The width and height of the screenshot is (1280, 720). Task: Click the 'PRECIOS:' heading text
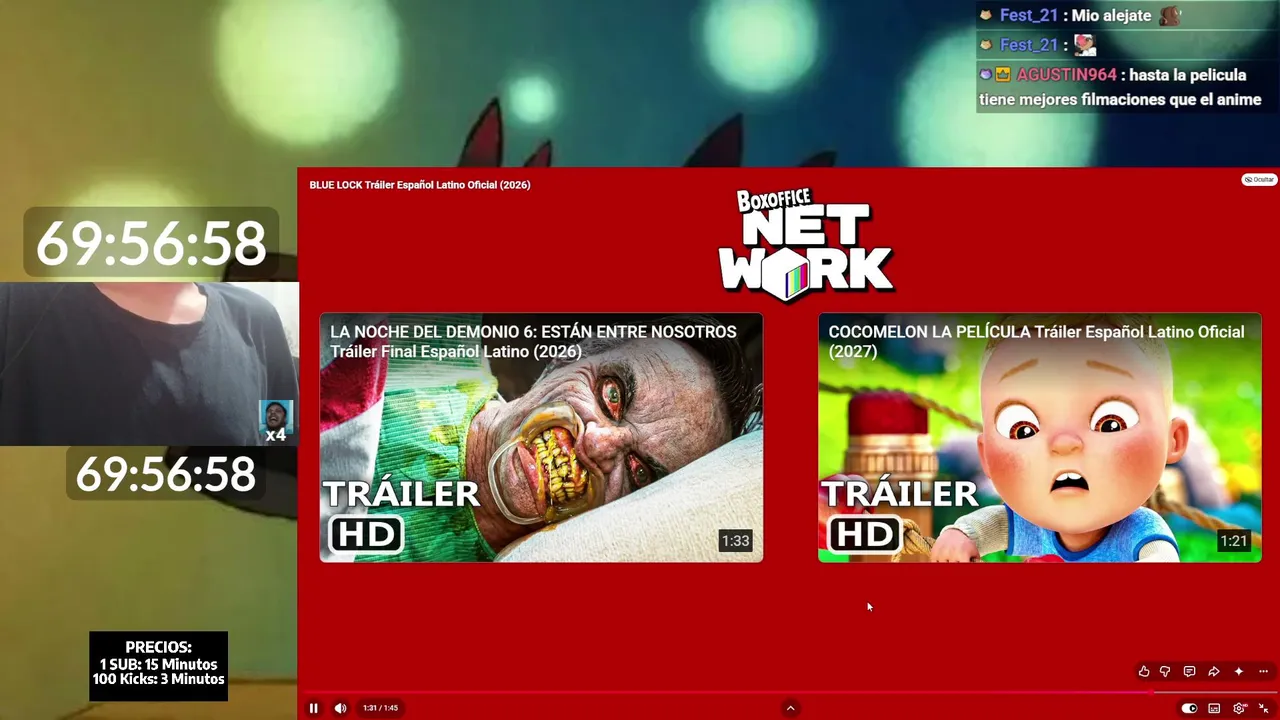tap(158, 647)
